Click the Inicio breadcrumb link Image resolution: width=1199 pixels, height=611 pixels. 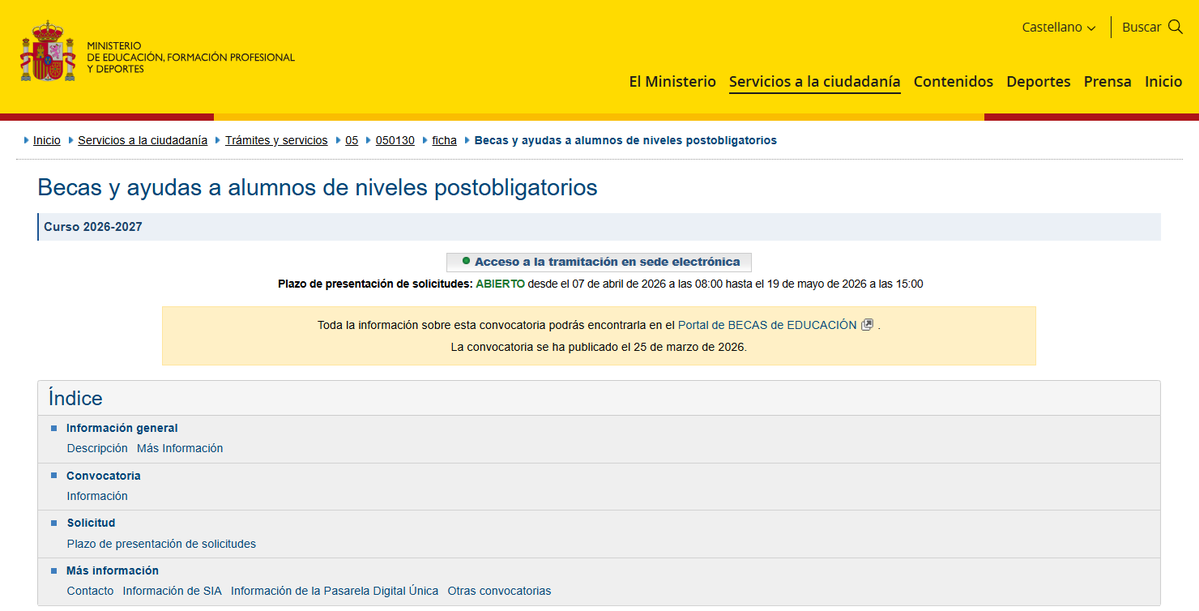pyautogui.click(x=47, y=141)
